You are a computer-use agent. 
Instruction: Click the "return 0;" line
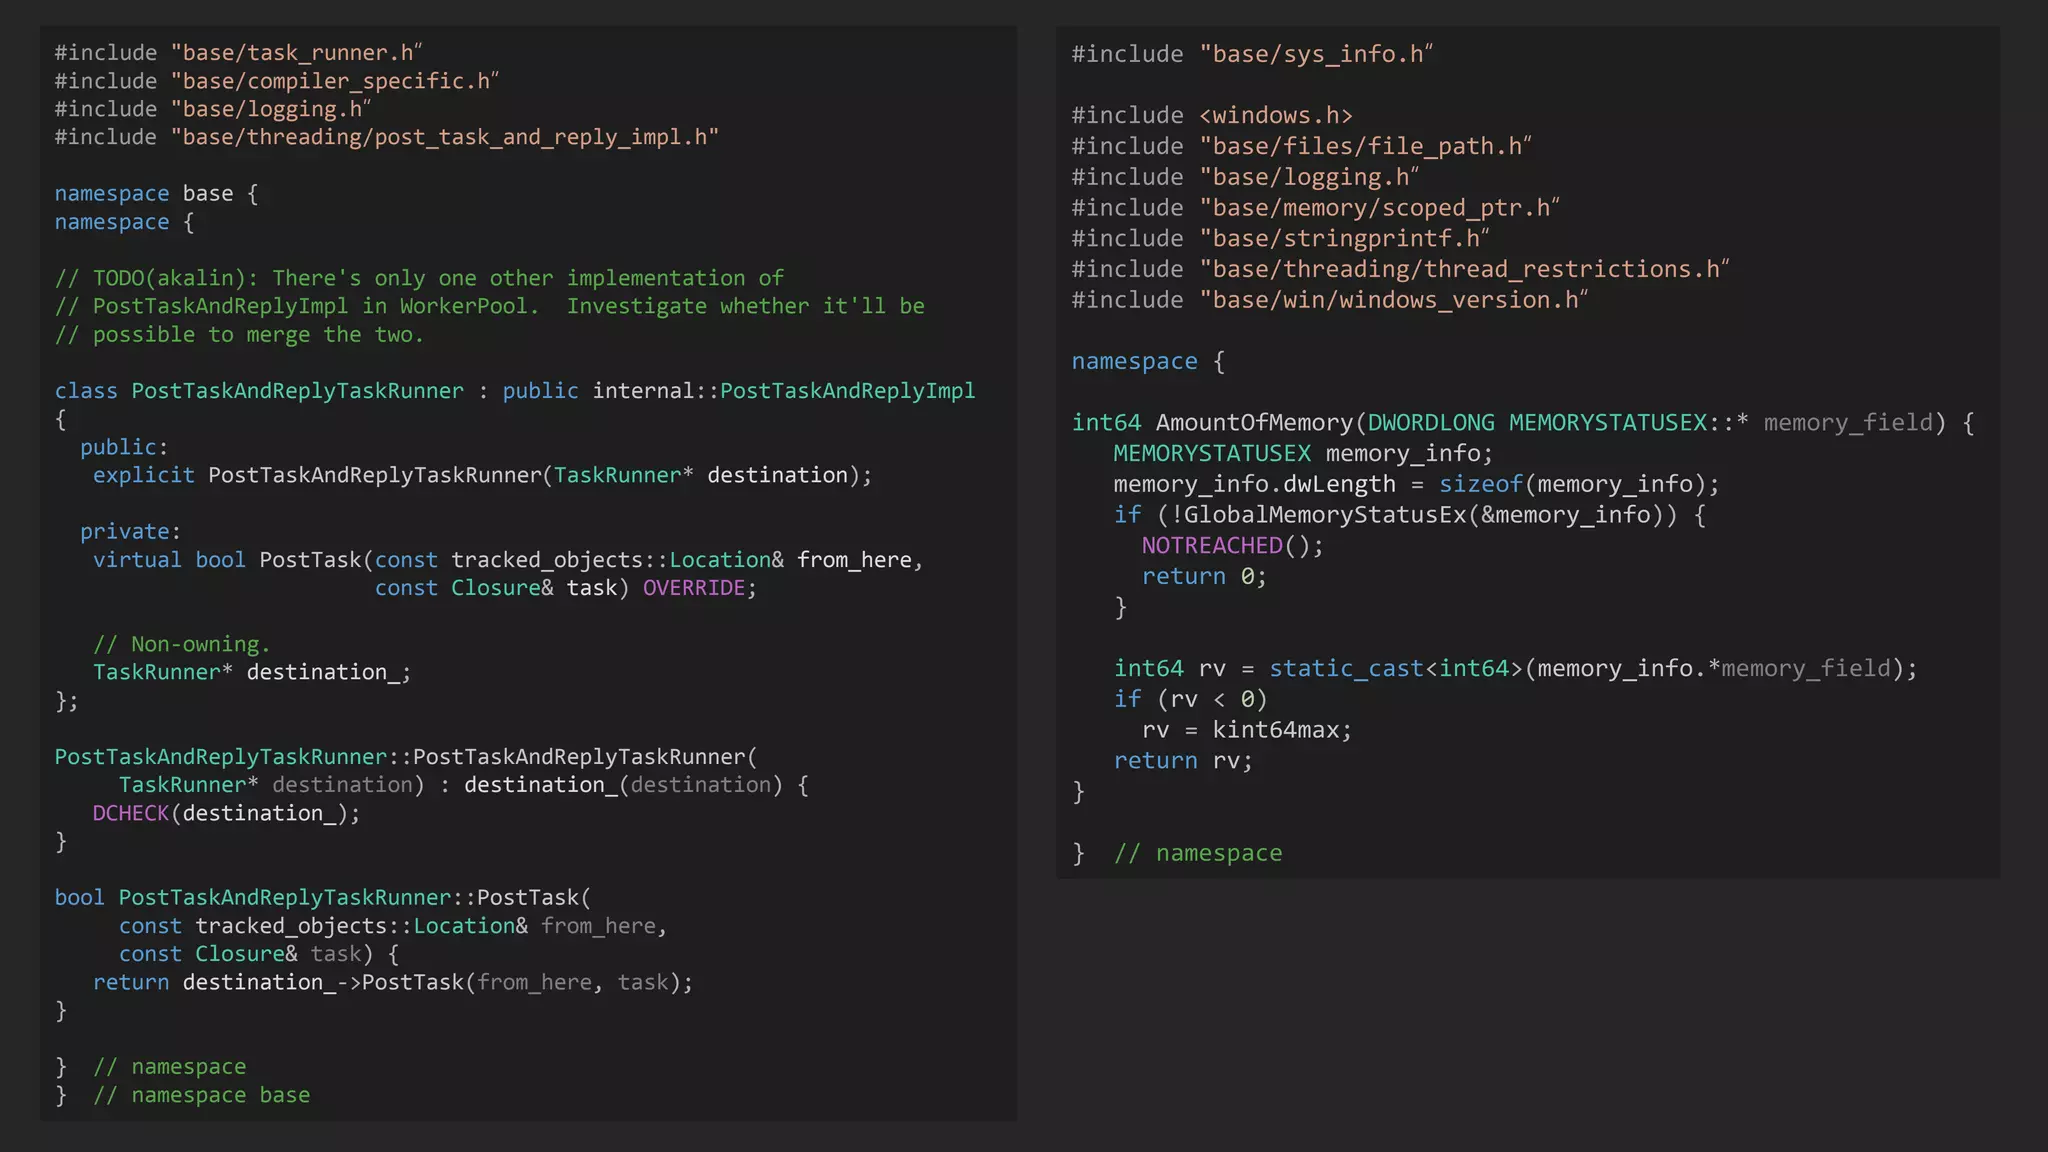tap(1204, 577)
